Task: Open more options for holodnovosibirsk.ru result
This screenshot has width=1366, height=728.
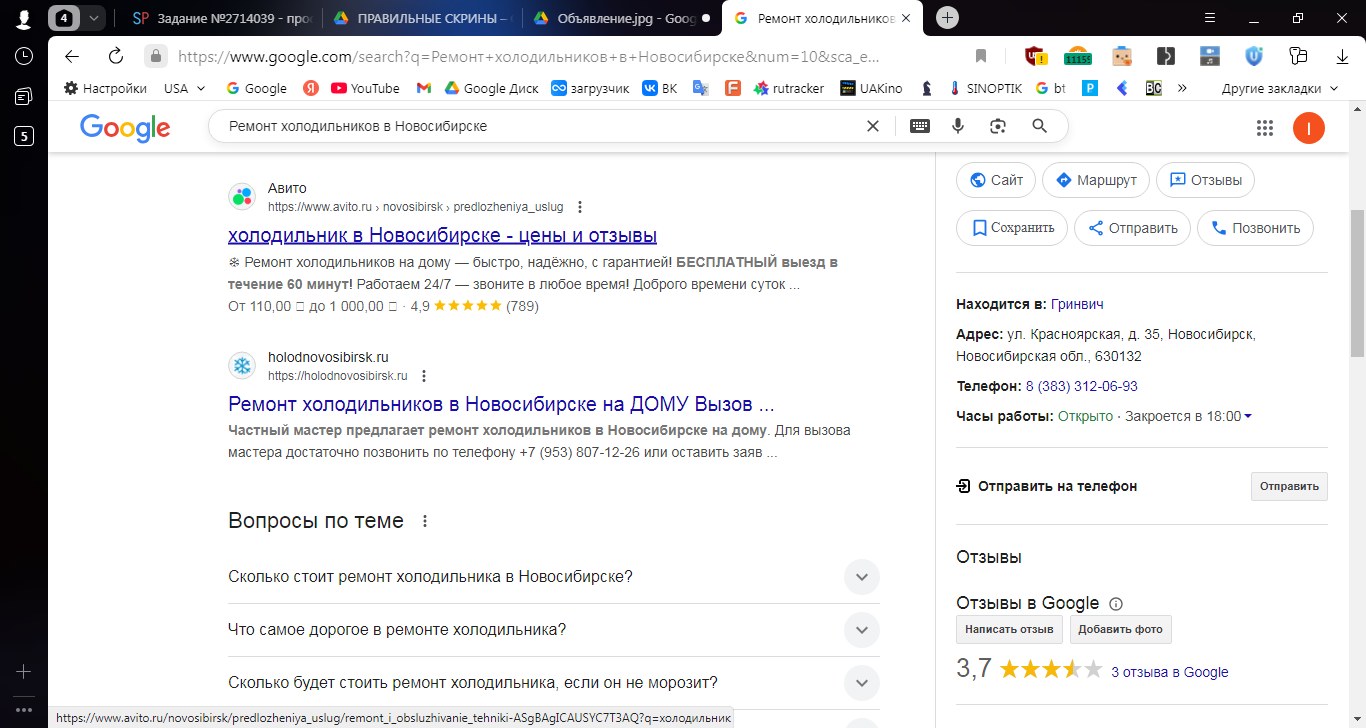Action: (424, 376)
